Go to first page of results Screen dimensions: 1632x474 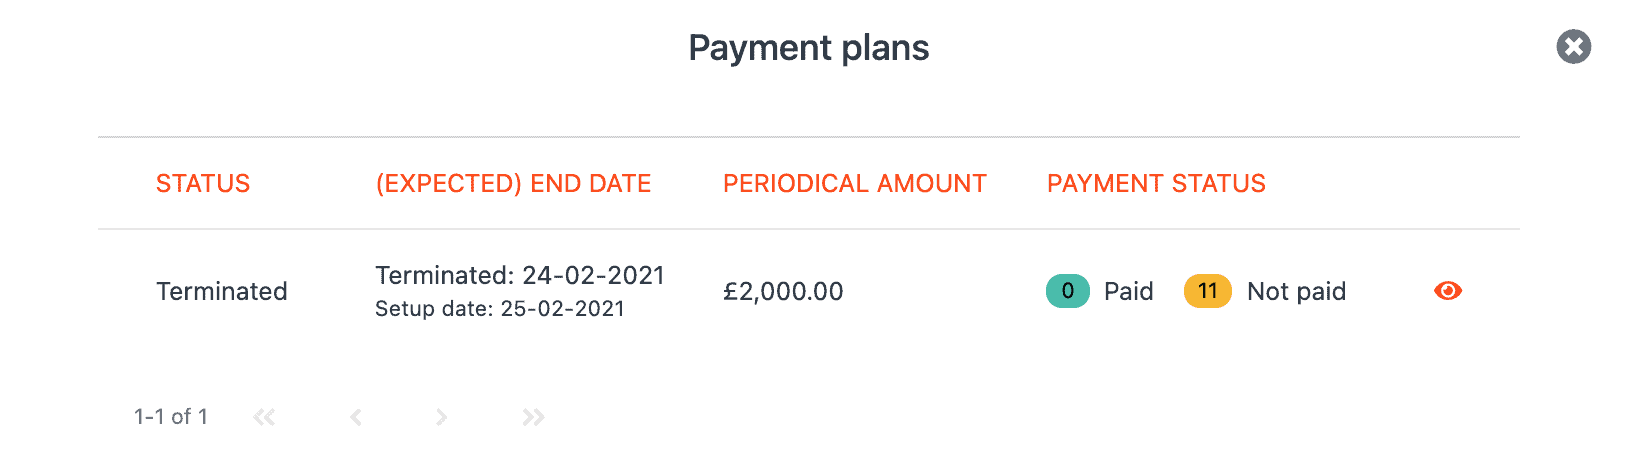coord(264,417)
